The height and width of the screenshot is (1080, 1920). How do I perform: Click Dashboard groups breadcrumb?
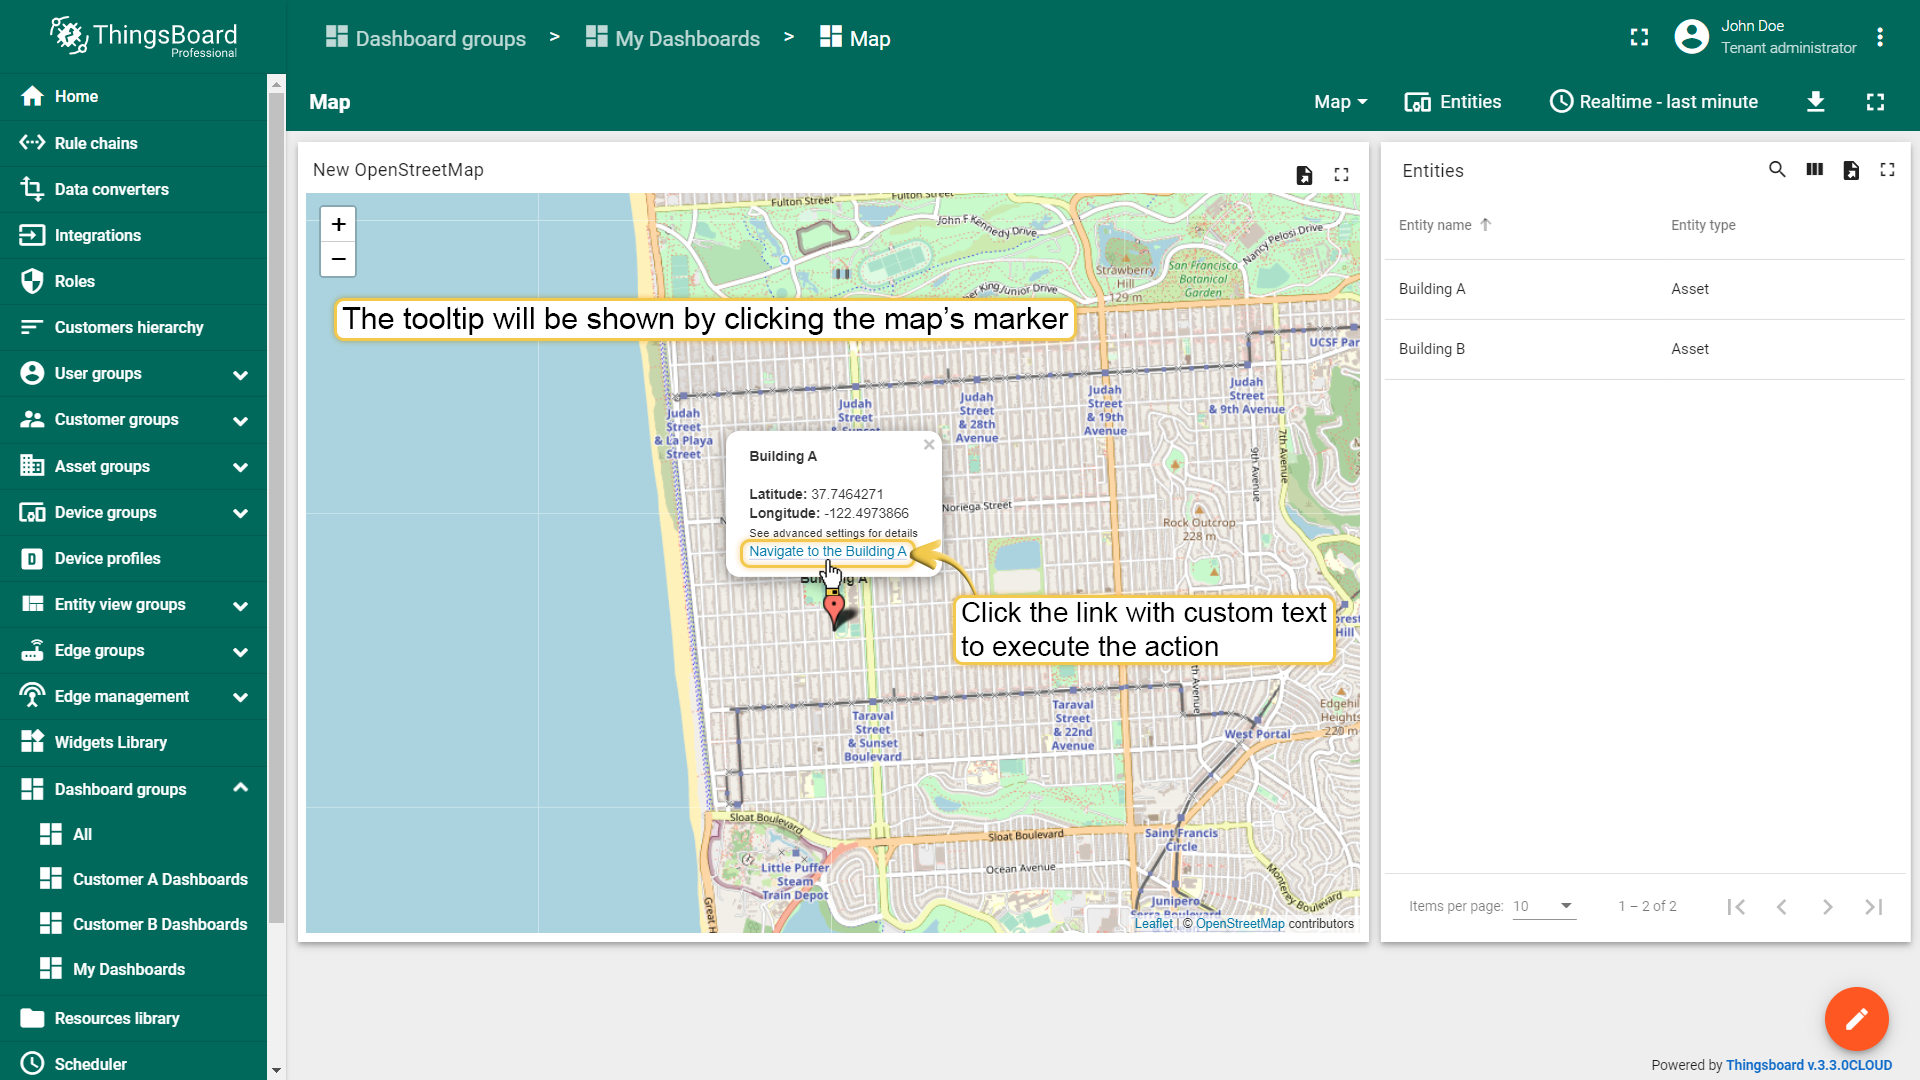[x=426, y=38]
